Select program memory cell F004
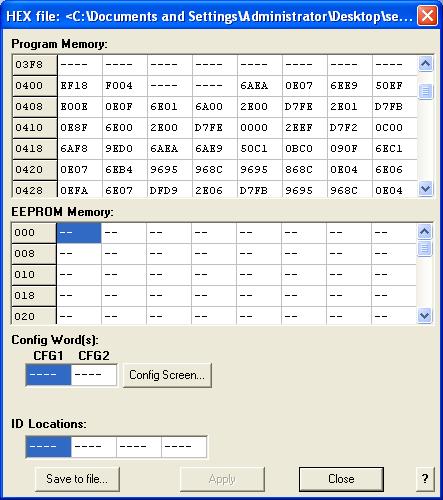 coord(125,86)
